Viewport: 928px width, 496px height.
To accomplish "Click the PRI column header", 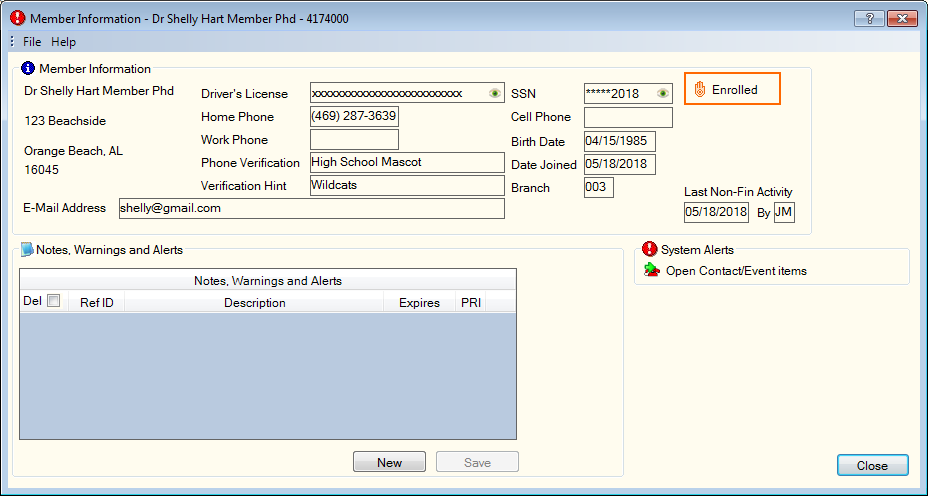I will 471,302.
